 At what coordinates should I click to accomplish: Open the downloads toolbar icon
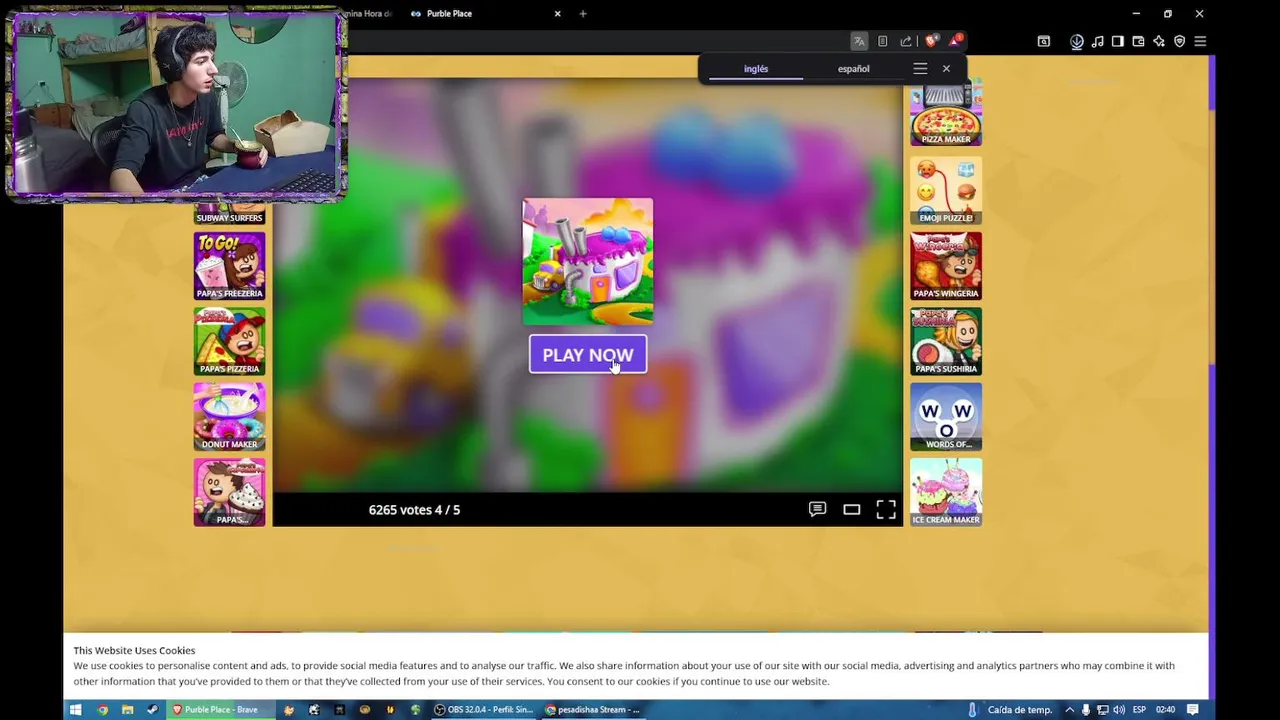pos(1077,41)
